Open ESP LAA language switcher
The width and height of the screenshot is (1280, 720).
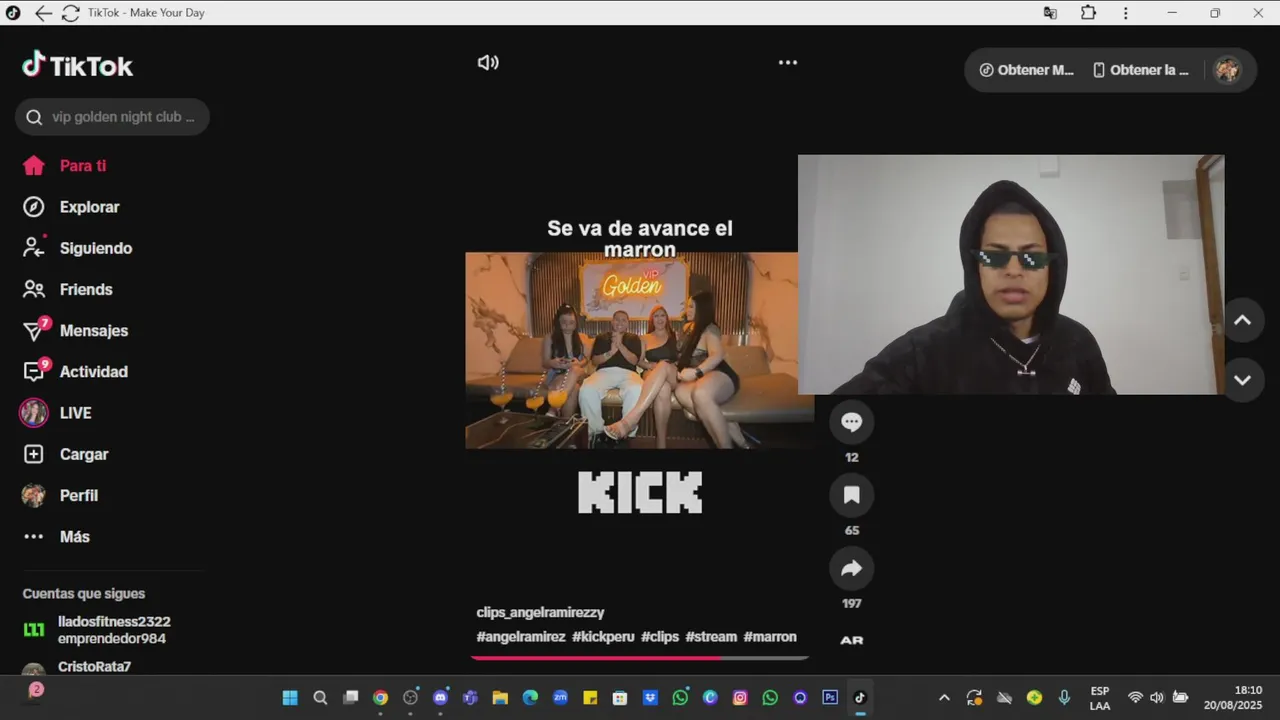tap(1100, 698)
